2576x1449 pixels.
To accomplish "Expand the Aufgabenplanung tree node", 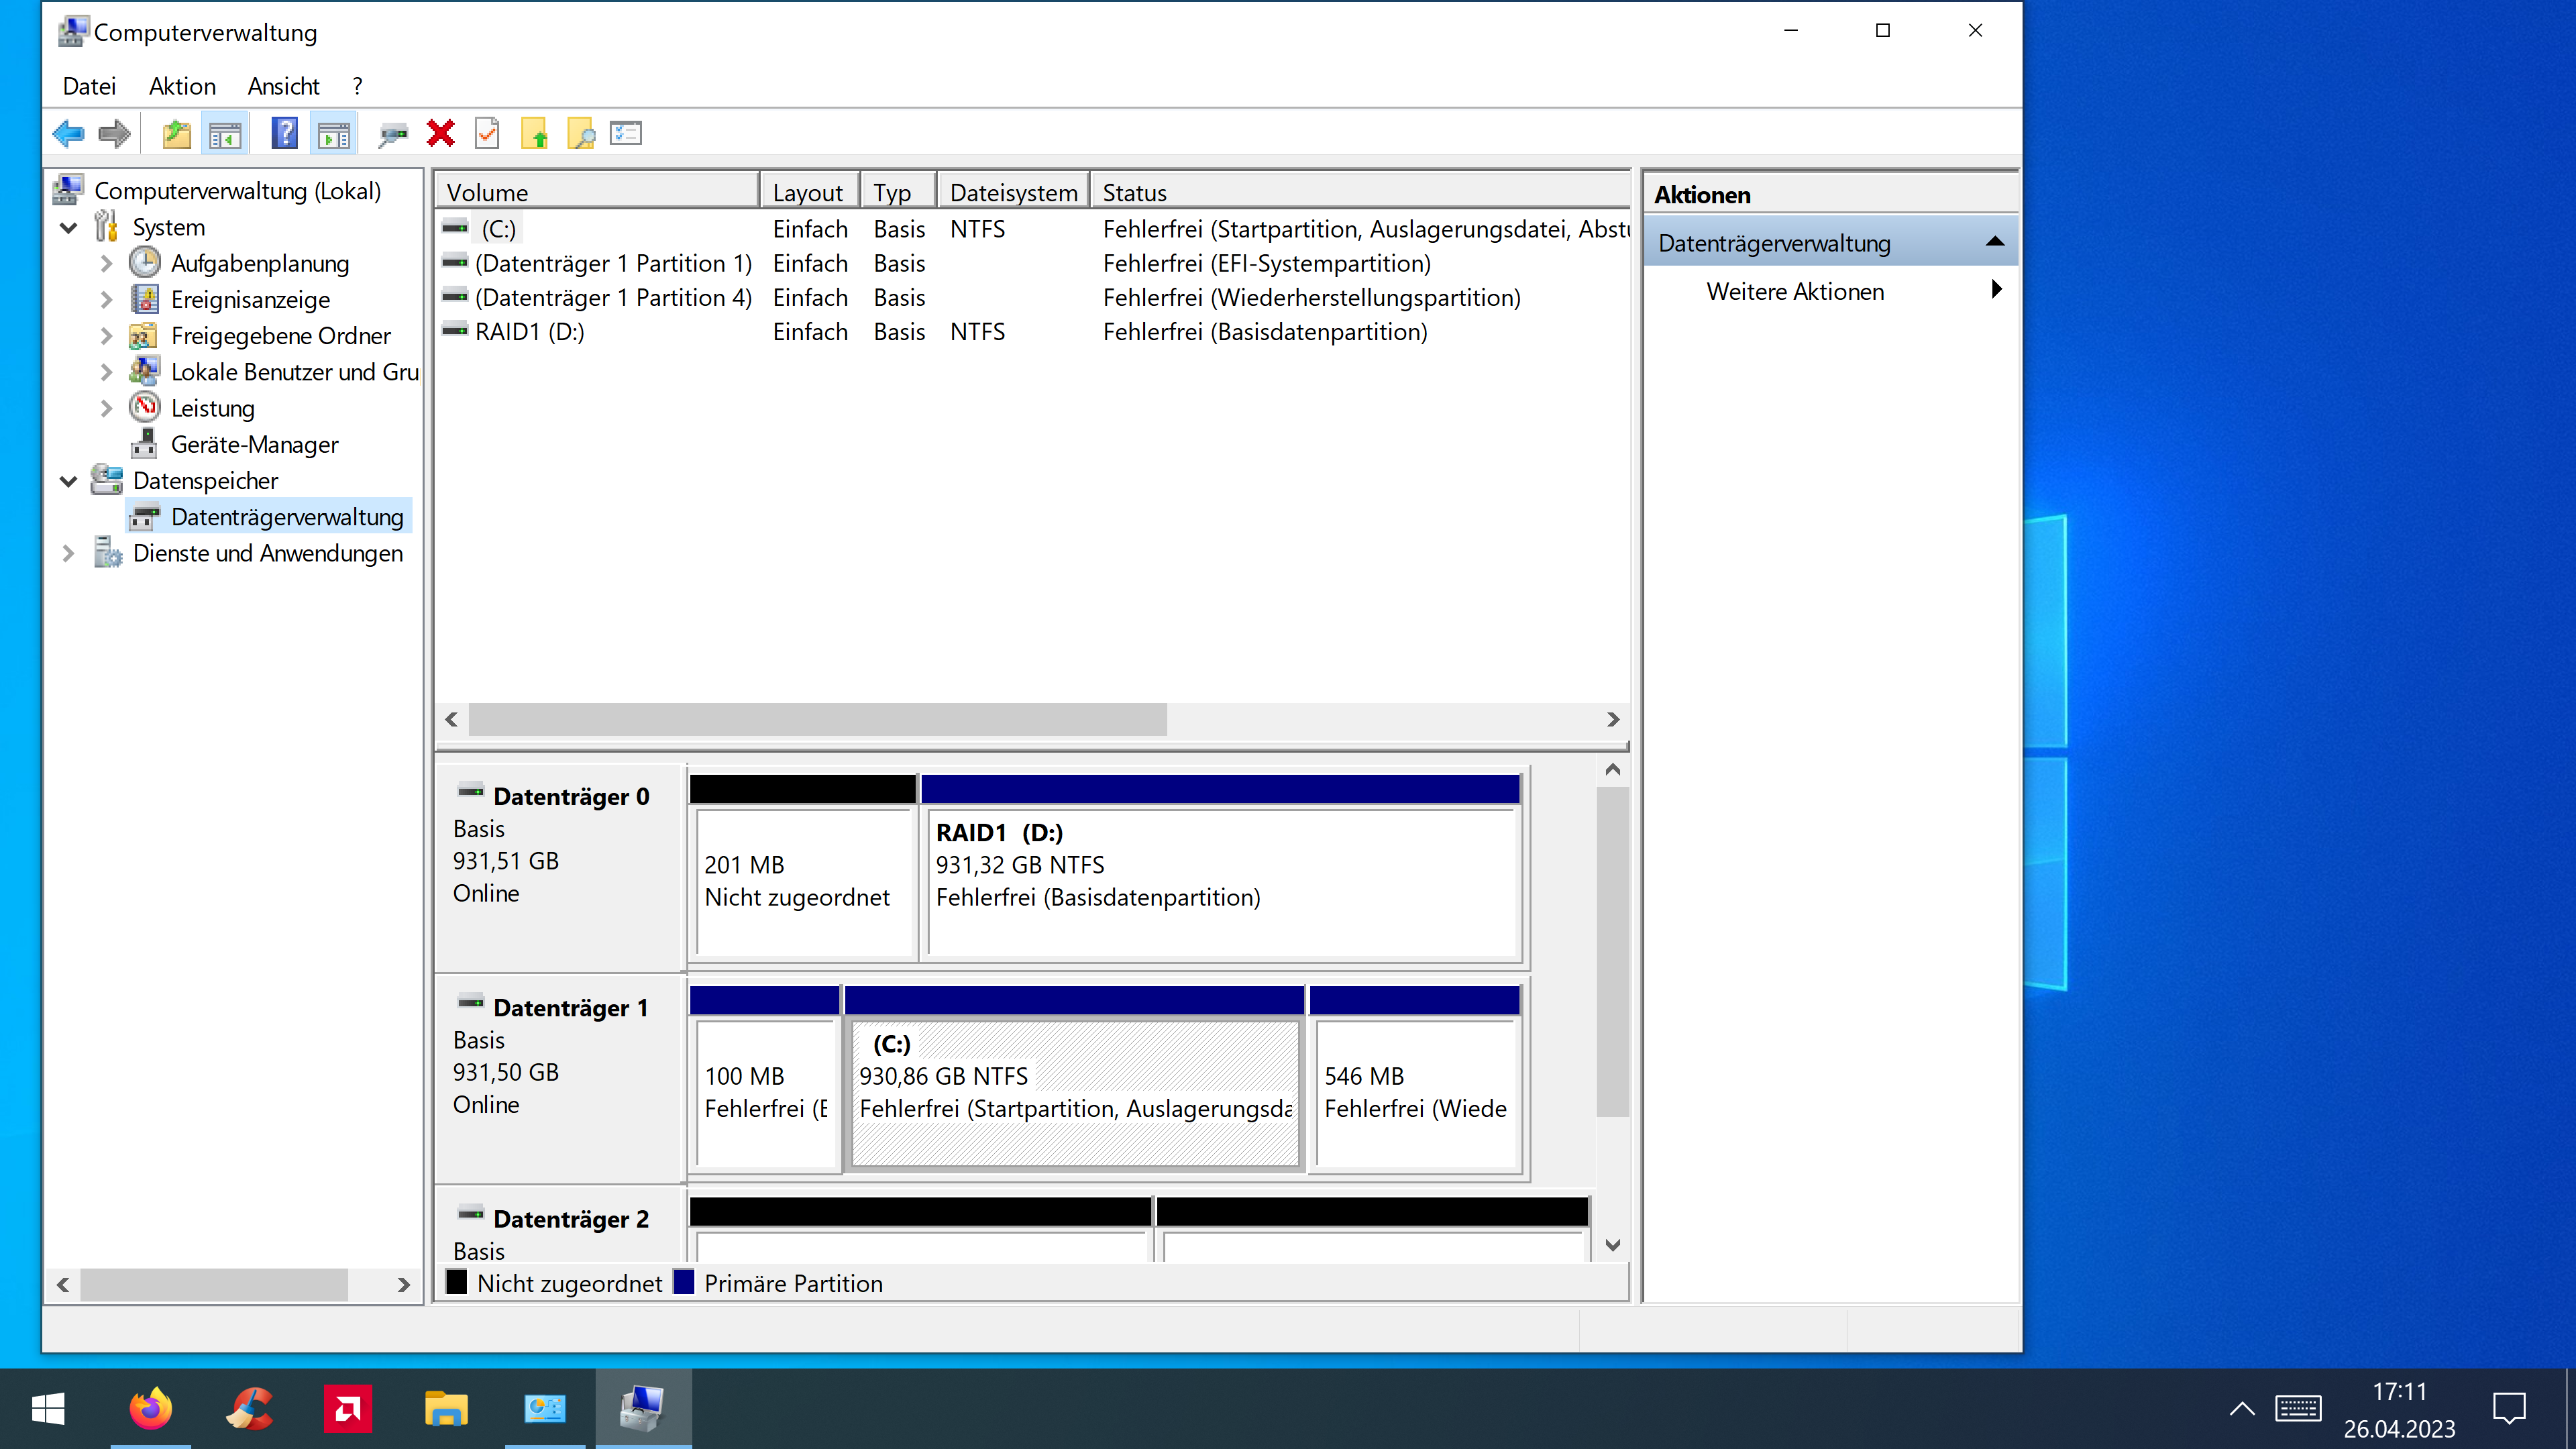I will 106,264.
